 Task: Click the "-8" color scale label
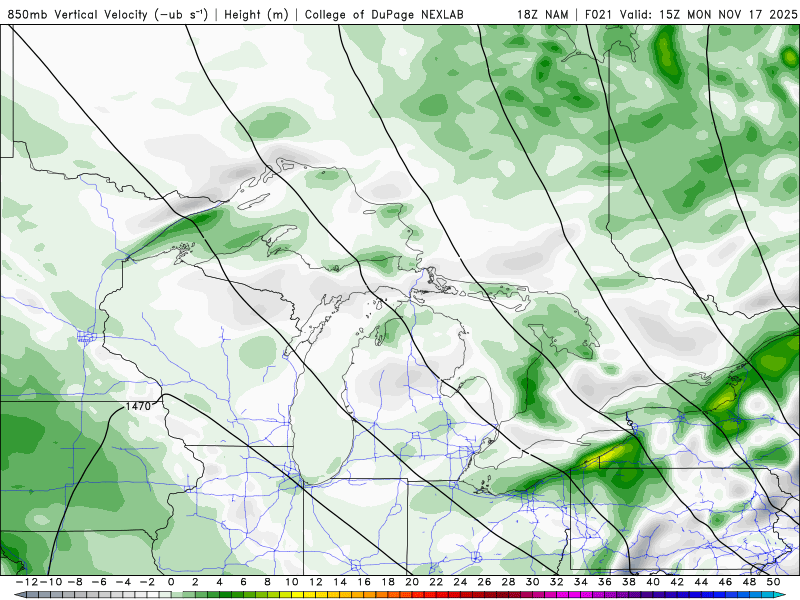click(75, 582)
